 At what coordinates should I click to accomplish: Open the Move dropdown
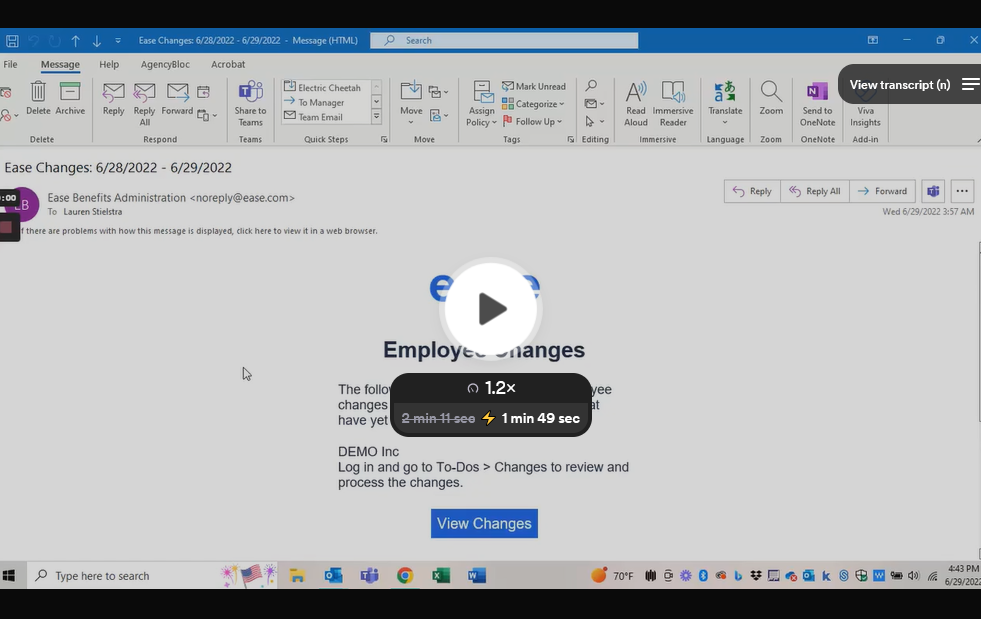(411, 103)
